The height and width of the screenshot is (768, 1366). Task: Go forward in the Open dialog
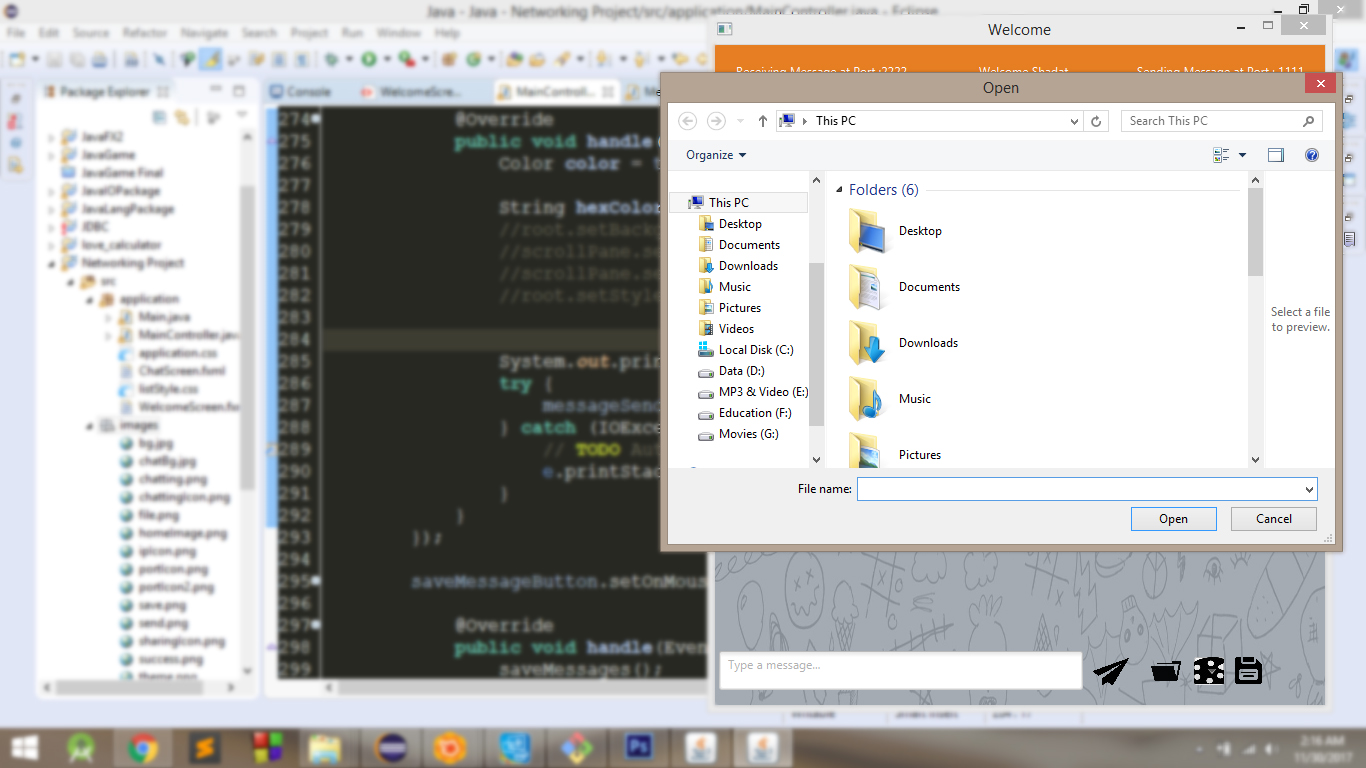(x=716, y=121)
